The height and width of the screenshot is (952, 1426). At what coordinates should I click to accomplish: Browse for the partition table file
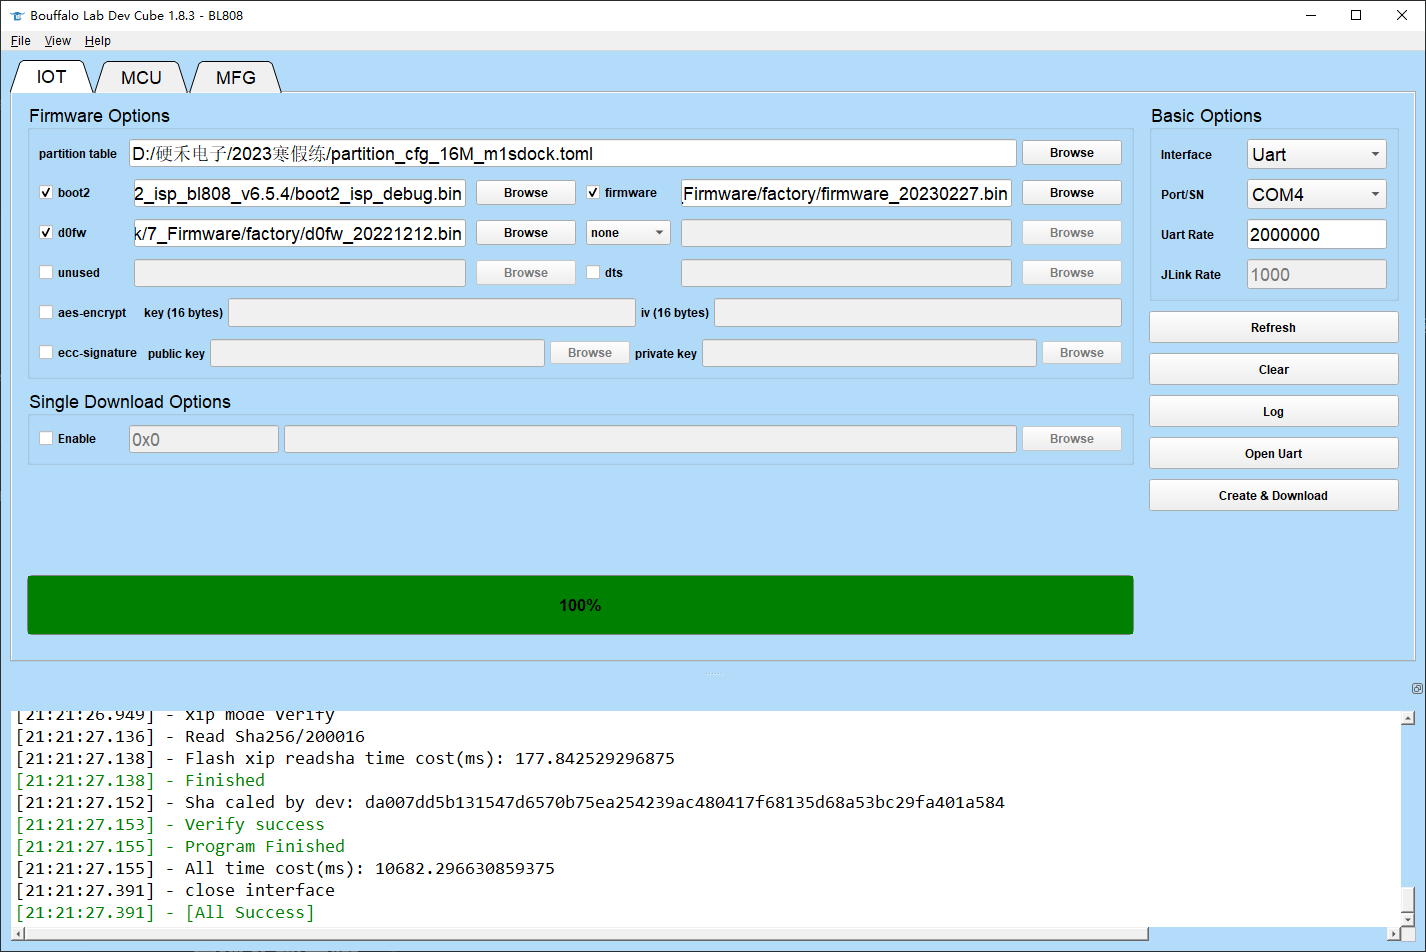point(1071,153)
